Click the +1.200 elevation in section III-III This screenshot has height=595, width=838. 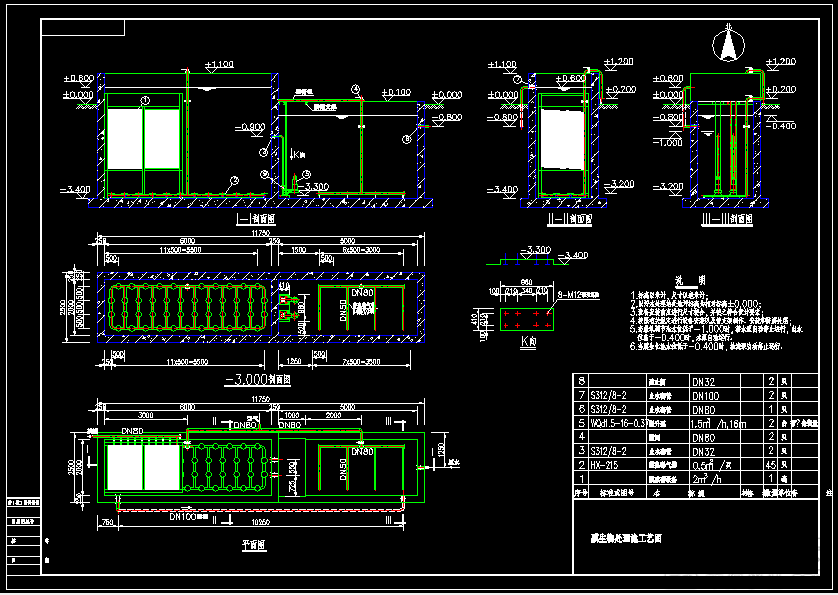click(781, 61)
